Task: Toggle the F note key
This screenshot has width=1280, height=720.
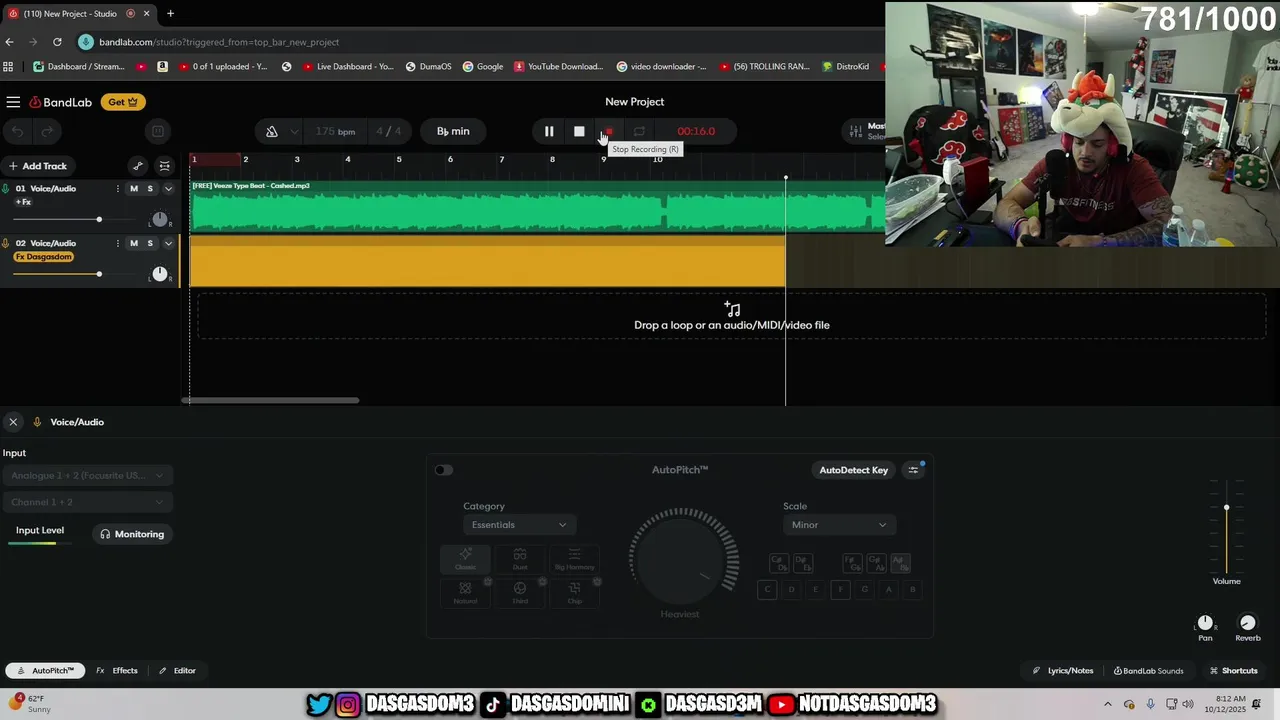Action: 840,589
